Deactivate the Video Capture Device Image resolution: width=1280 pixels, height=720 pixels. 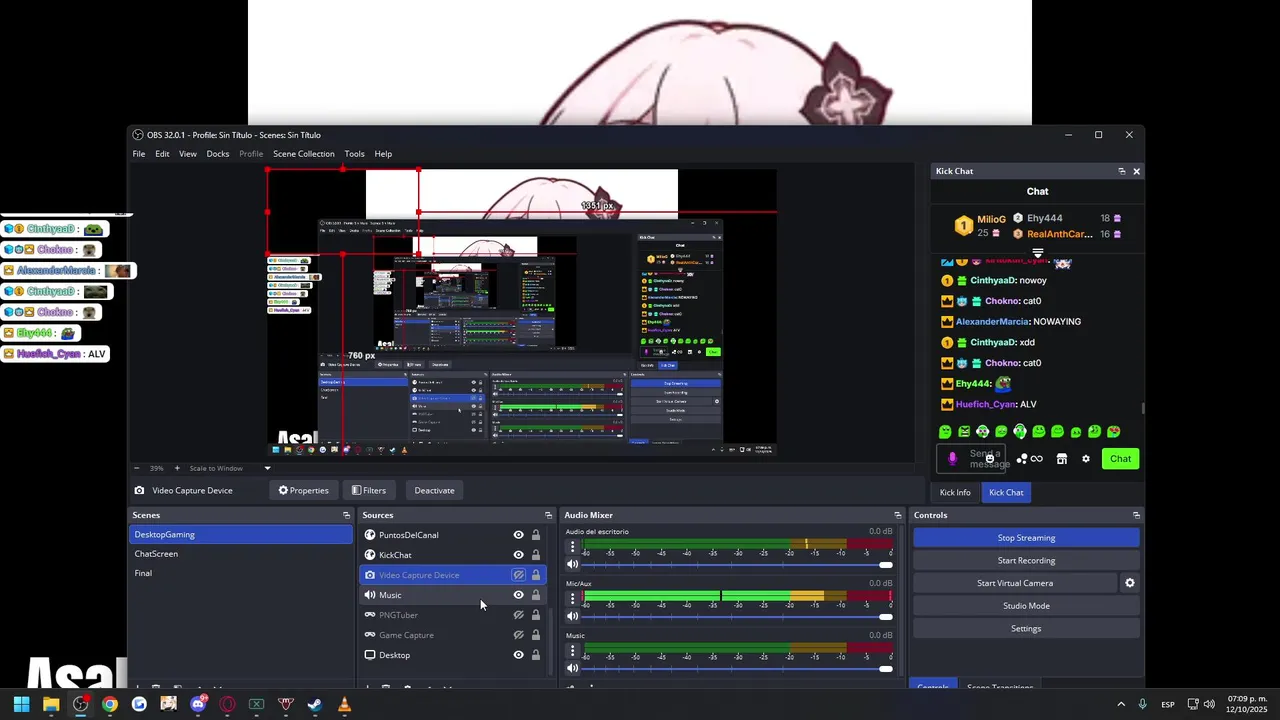point(434,490)
